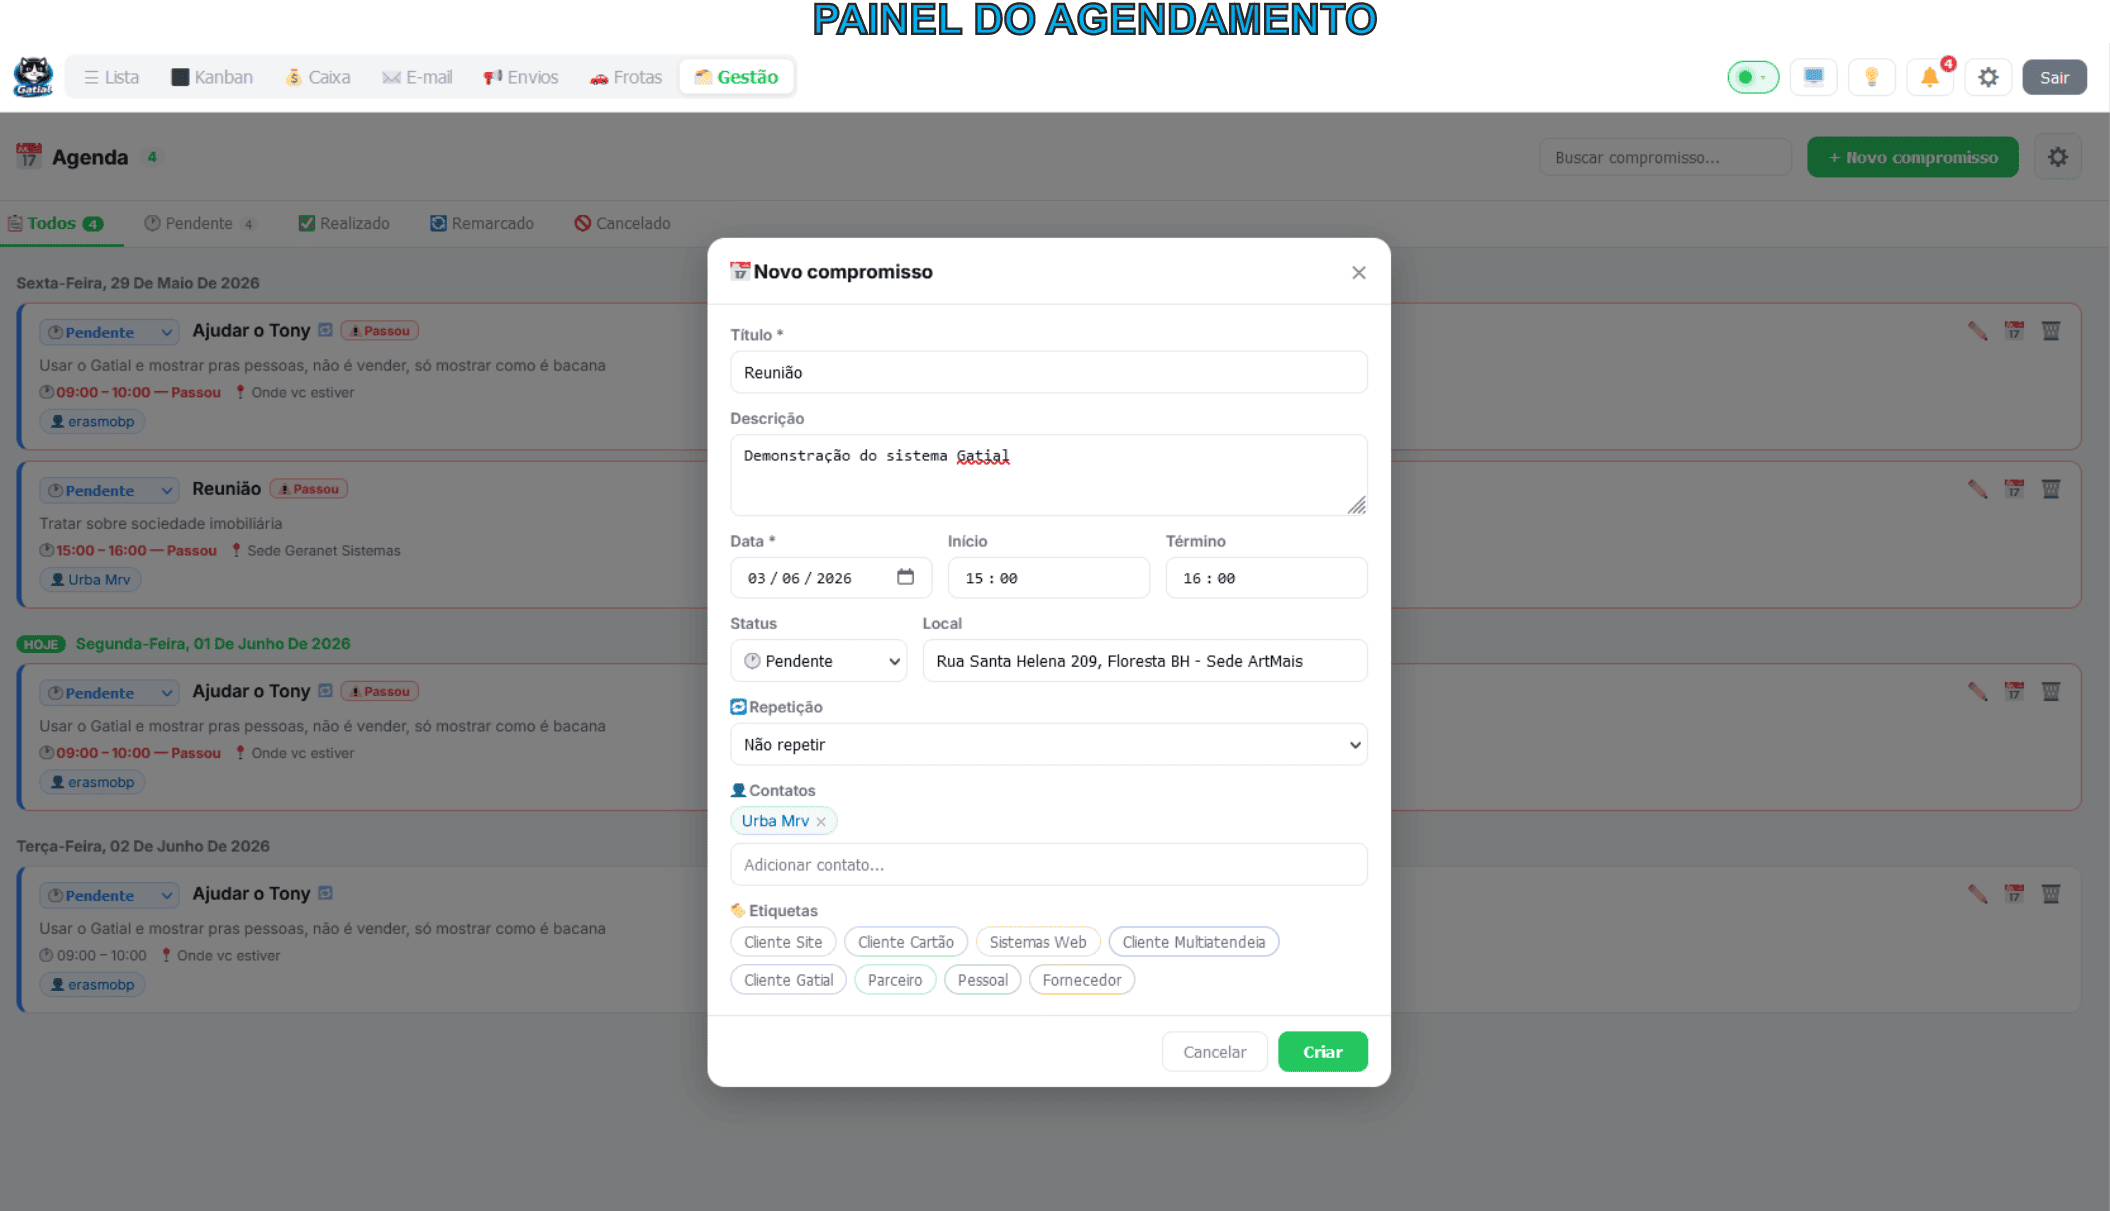2110x1211 pixels.
Task: Click repeat icon beside today's Ajudar o Tony title
Action: 325,690
